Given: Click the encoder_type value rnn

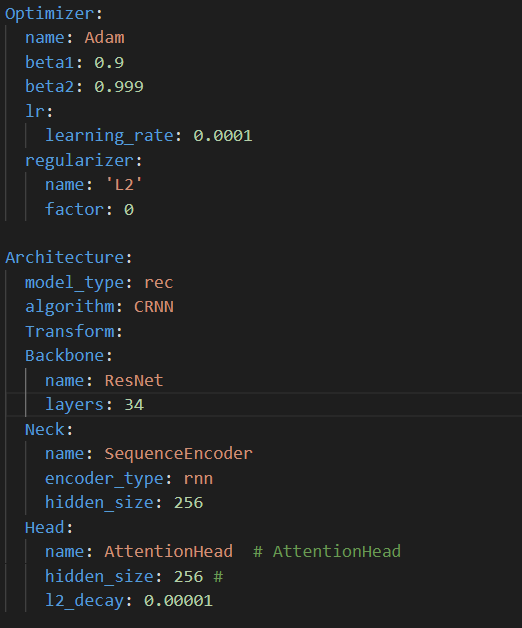Looking at the screenshot, I should point(198,479).
